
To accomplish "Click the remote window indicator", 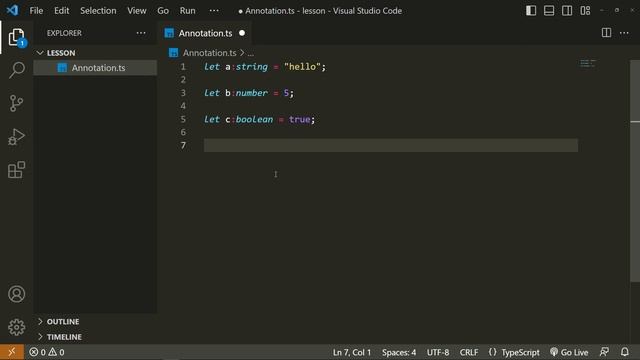I will point(12,352).
